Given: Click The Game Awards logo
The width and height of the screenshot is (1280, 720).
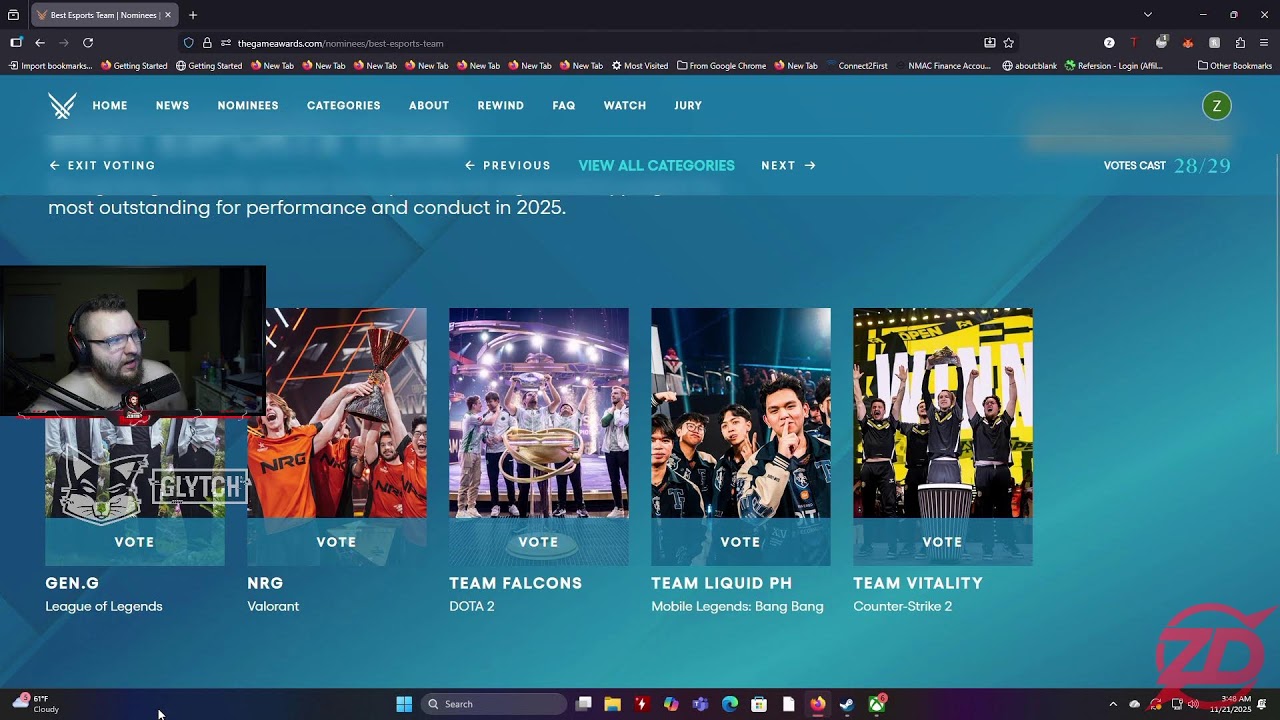Looking at the screenshot, I should point(62,105).
